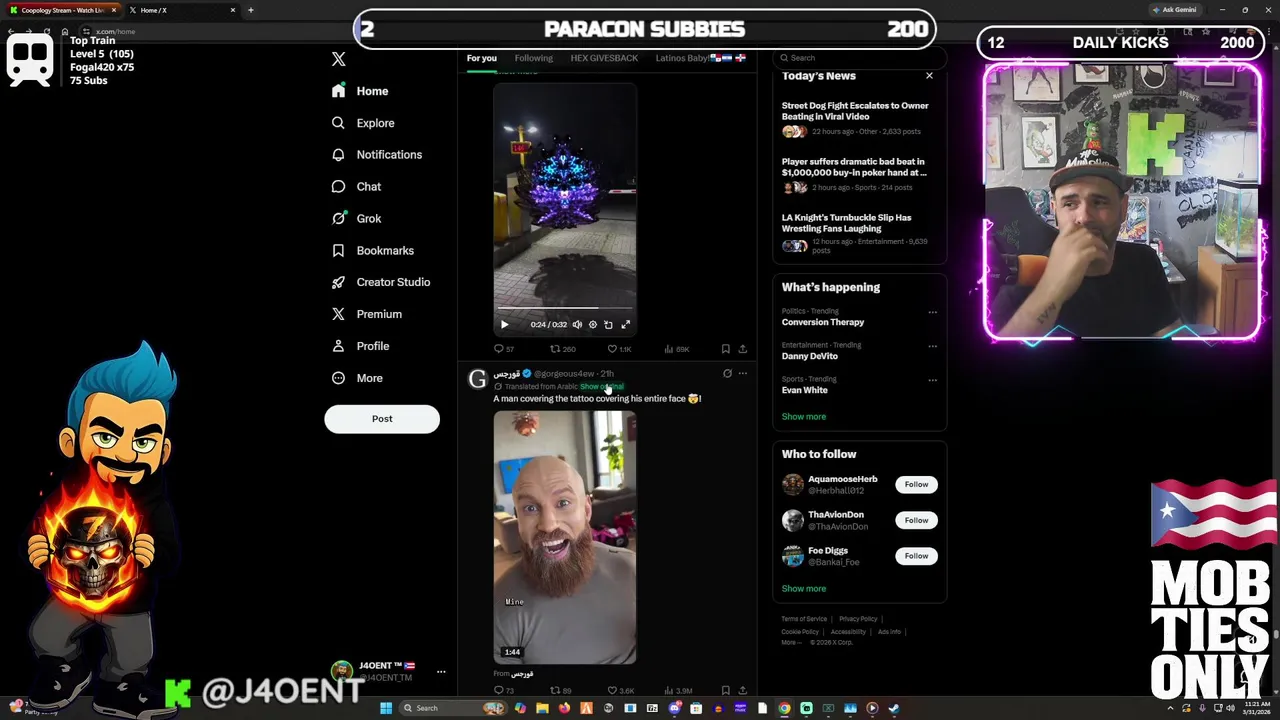Click the Post button
Viewport: 1280px width, 720px height.
pyautogui.click(x=382, y=419)
